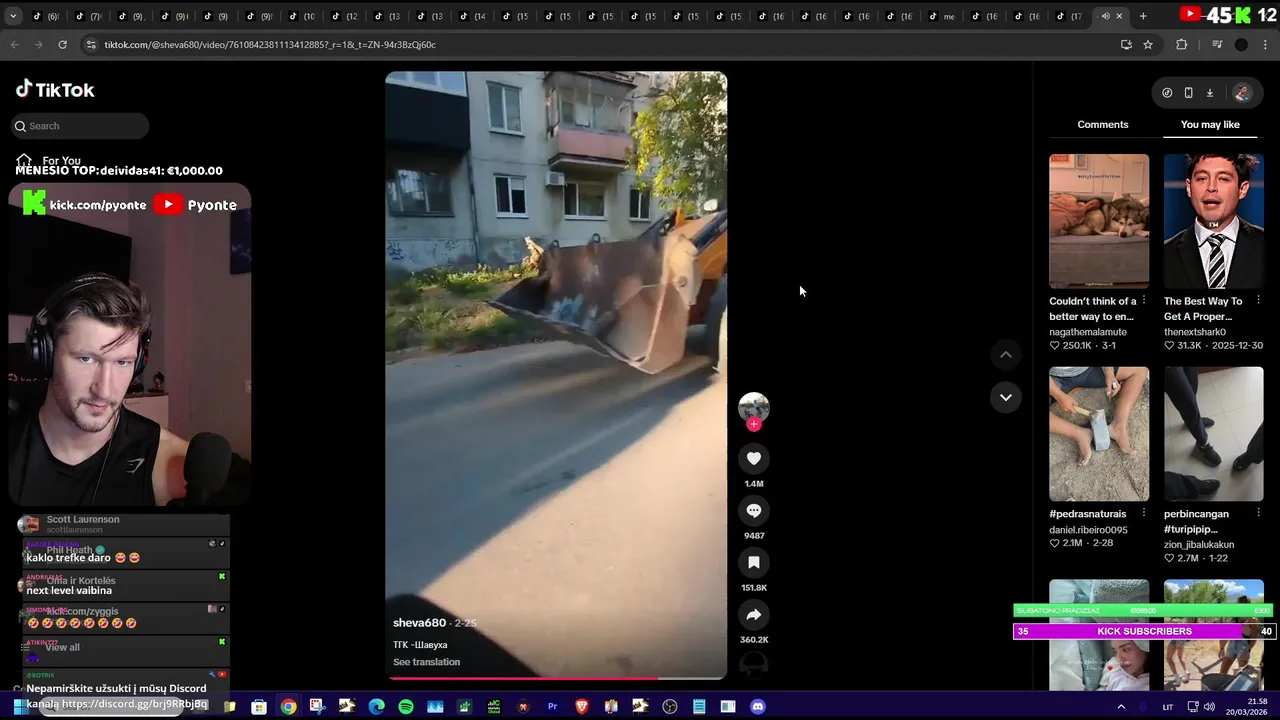Open the author avatar beside the video
The width and height of the screenshot is (1280, 720).
click(754, 406)
